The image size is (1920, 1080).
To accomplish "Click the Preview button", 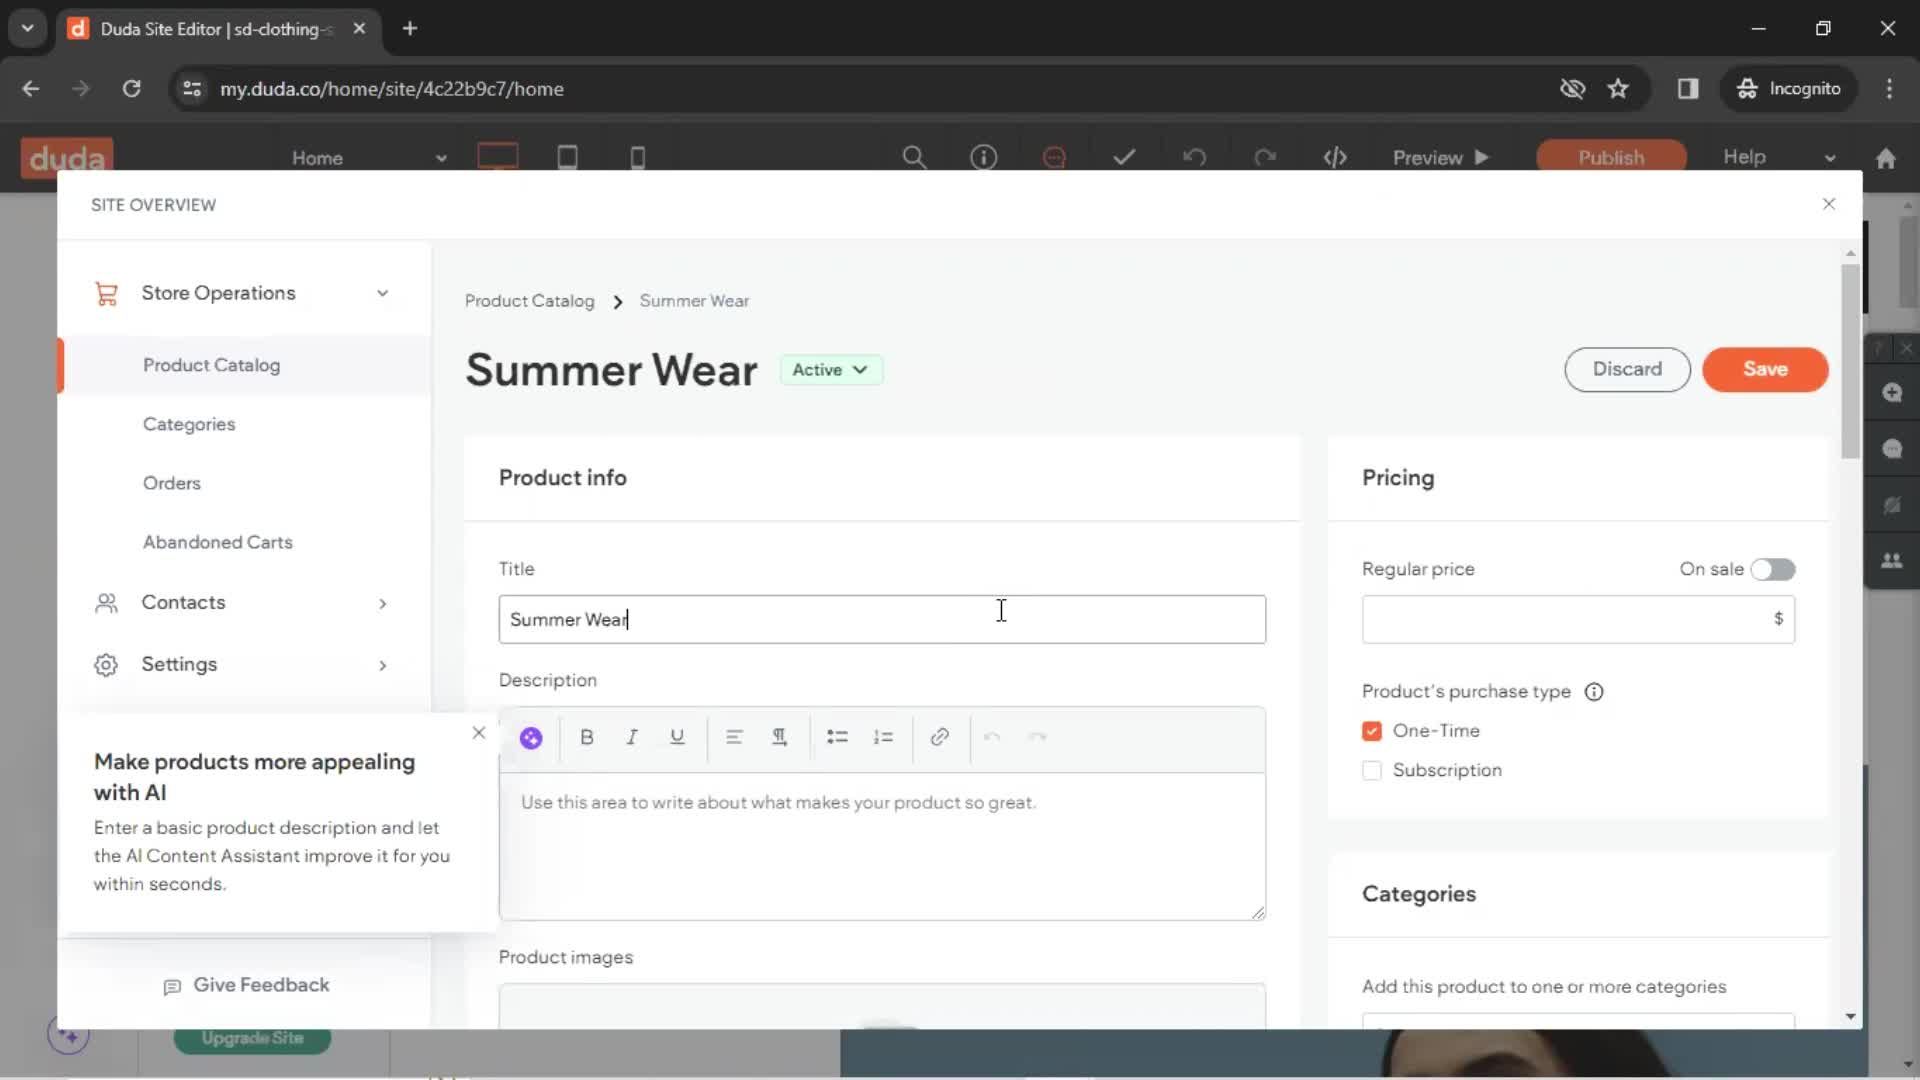I will pyautogui.click(x=1441, y=157).
